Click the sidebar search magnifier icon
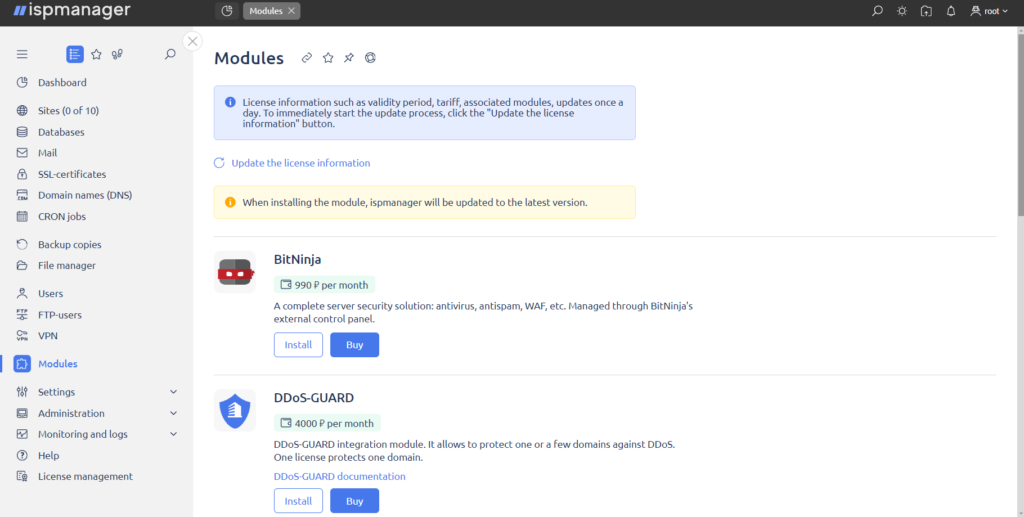 (170, 54)
